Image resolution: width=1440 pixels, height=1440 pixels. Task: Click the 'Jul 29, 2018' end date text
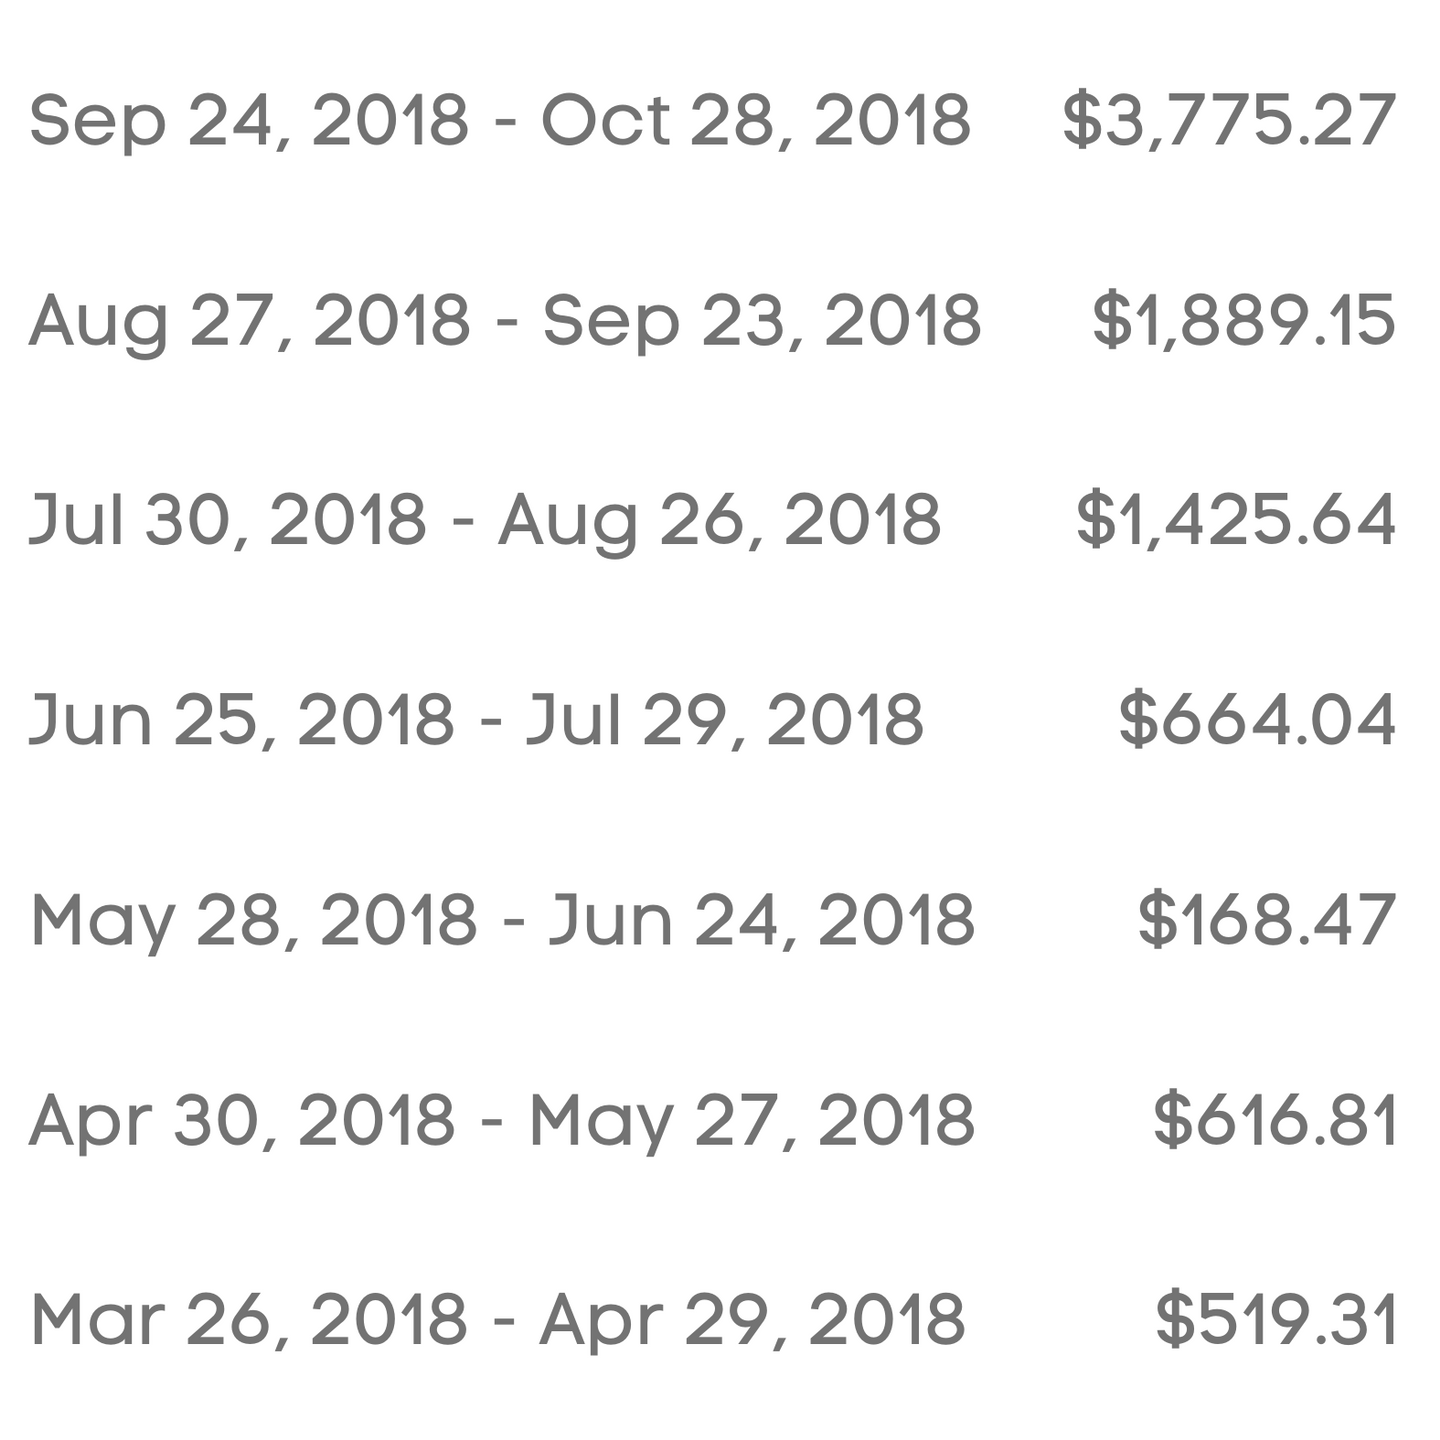pyautogui.click(x=725, y=720)
